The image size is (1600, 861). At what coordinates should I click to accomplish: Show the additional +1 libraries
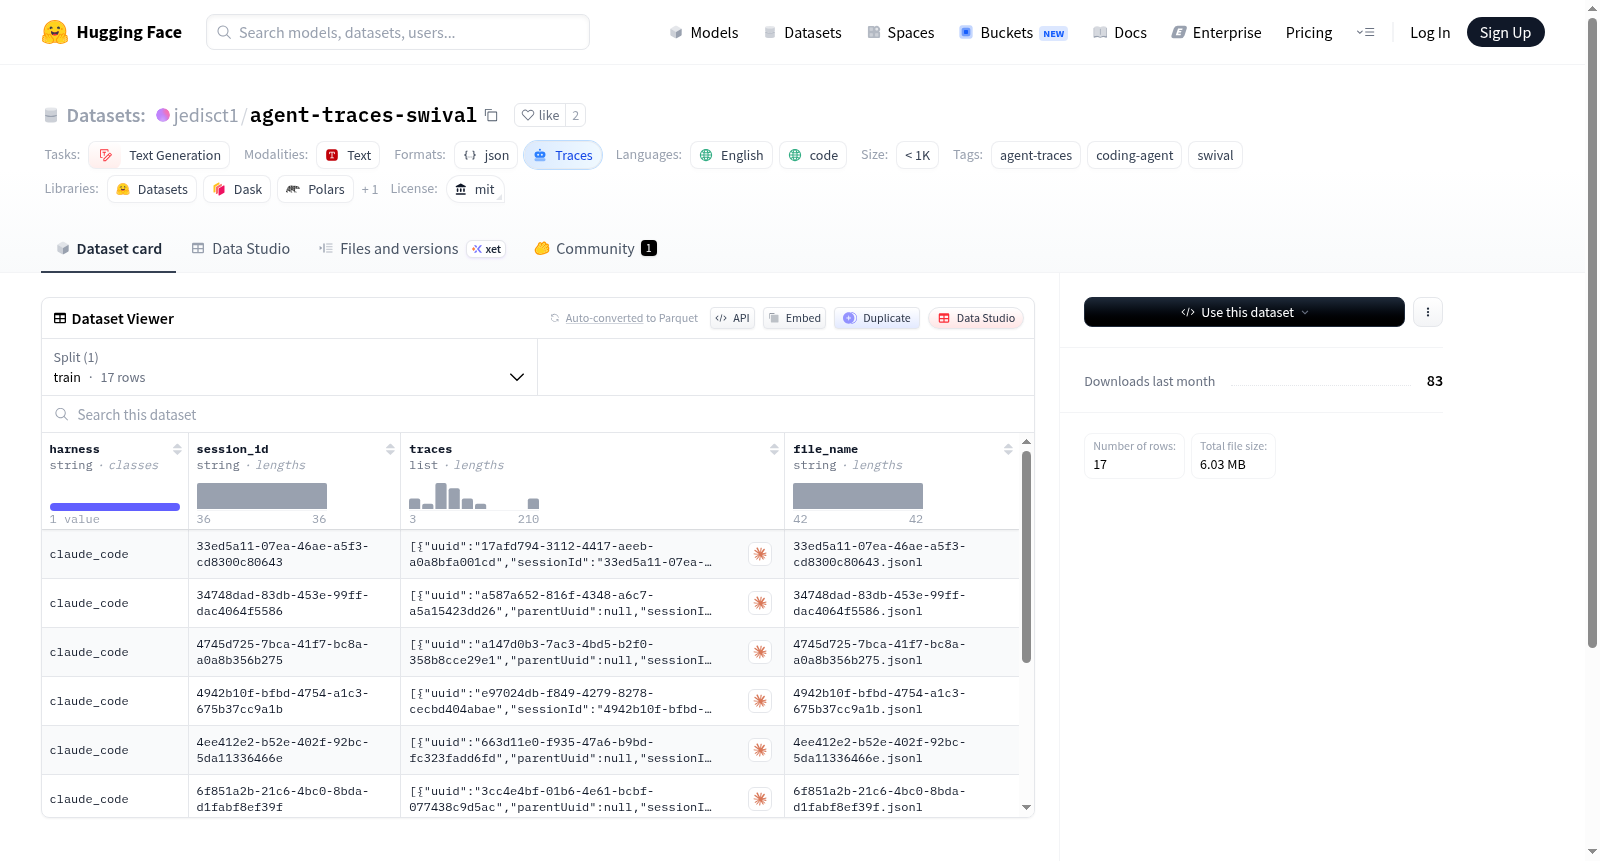click(370, 189)
